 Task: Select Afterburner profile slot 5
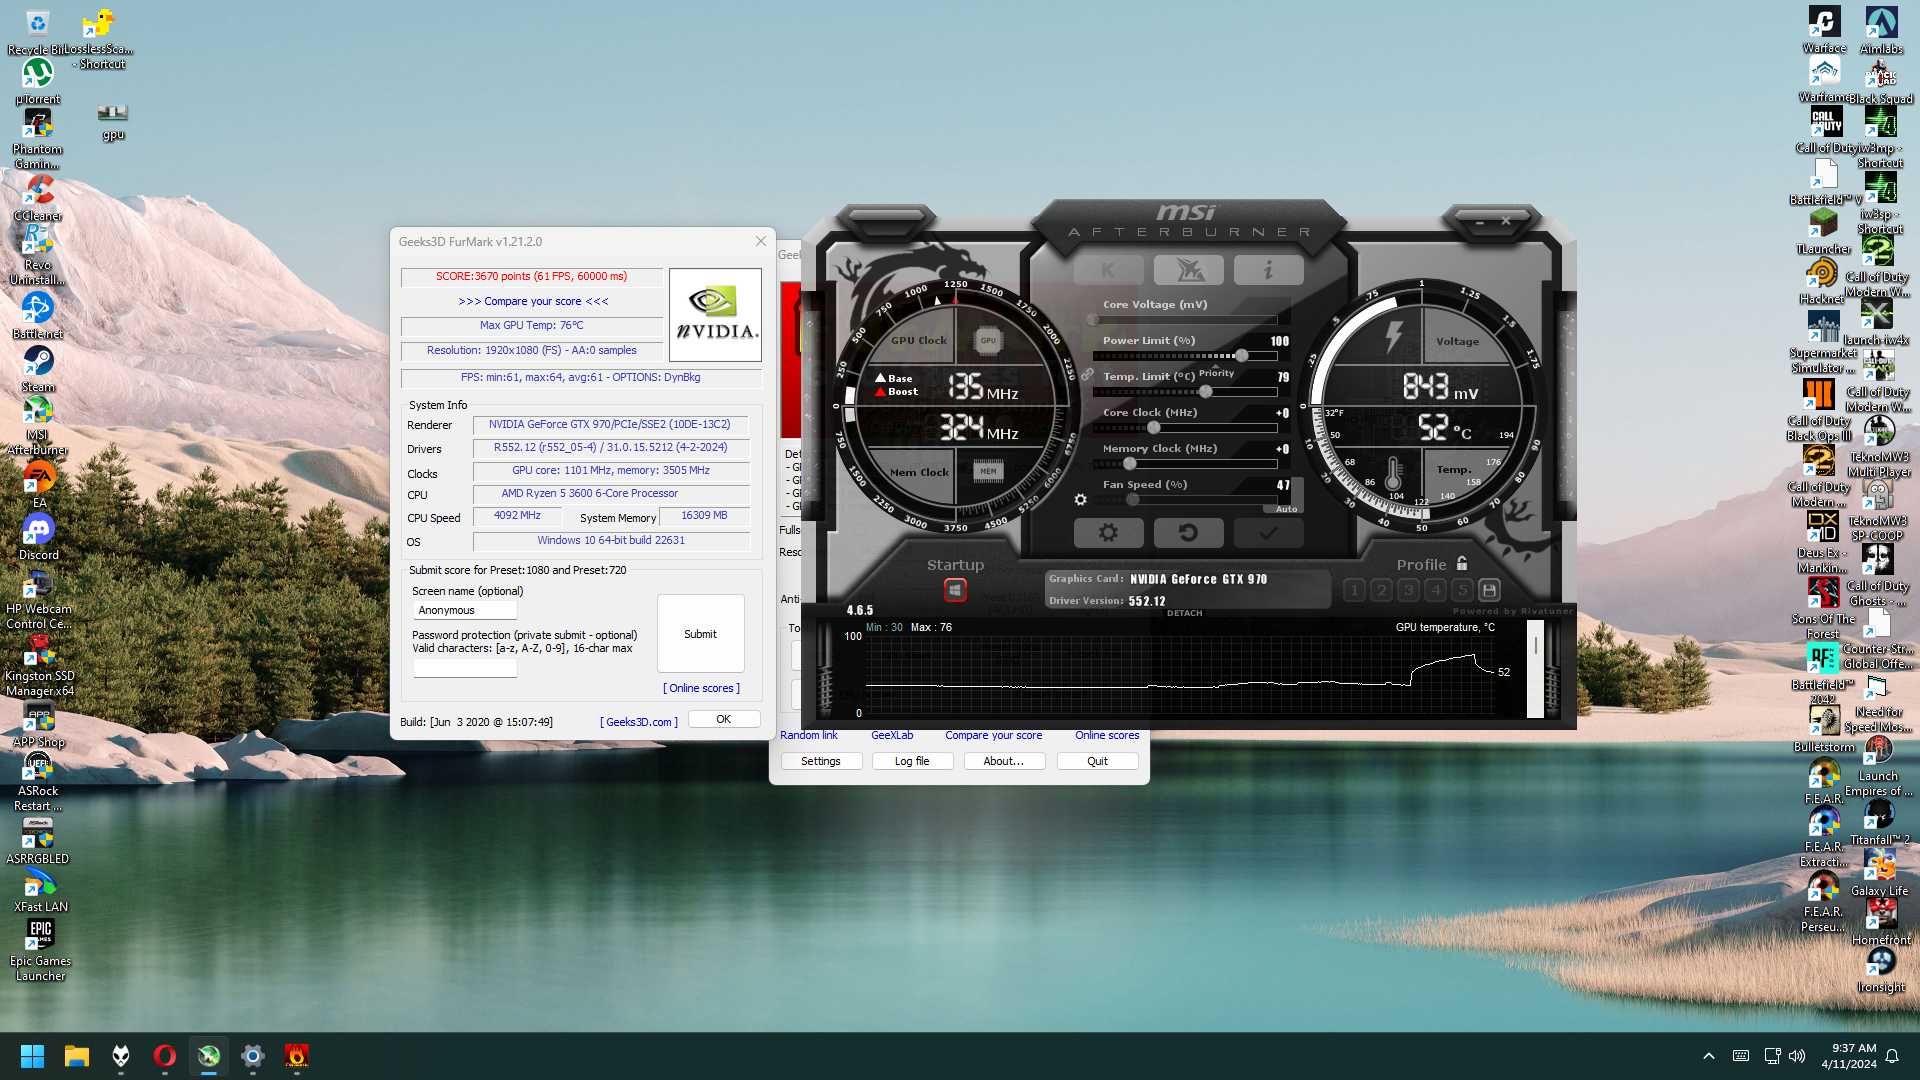click(x=1462, y=590)
